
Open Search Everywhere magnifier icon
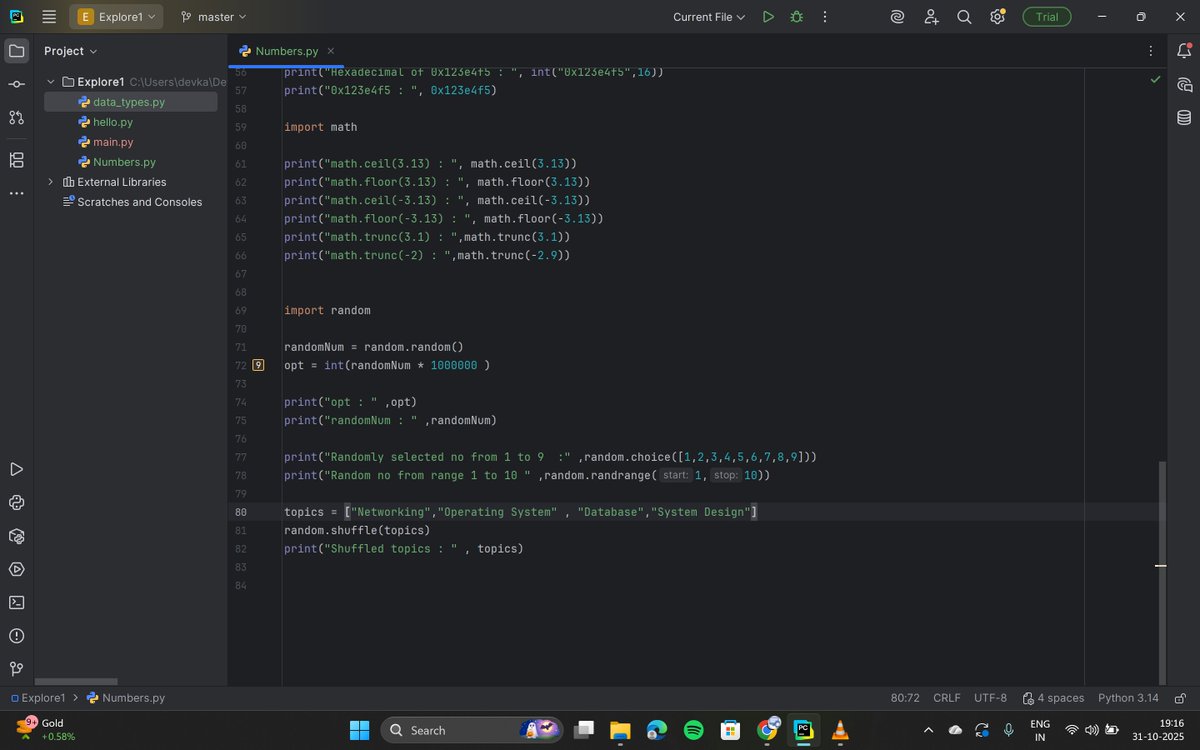[964, 17]
